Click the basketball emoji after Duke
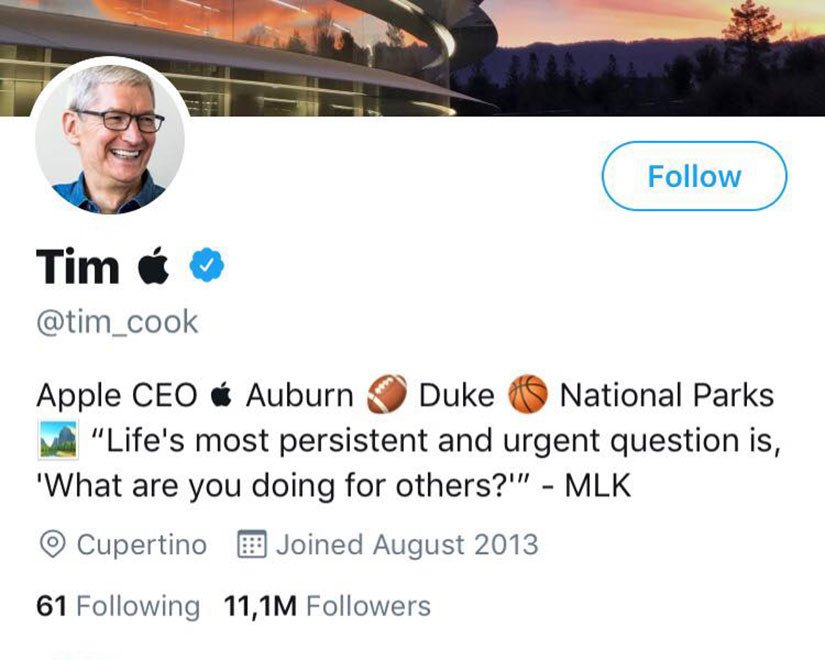Viewport: 825px width, 660px height. pyautogui.click(x=527, y=396)
